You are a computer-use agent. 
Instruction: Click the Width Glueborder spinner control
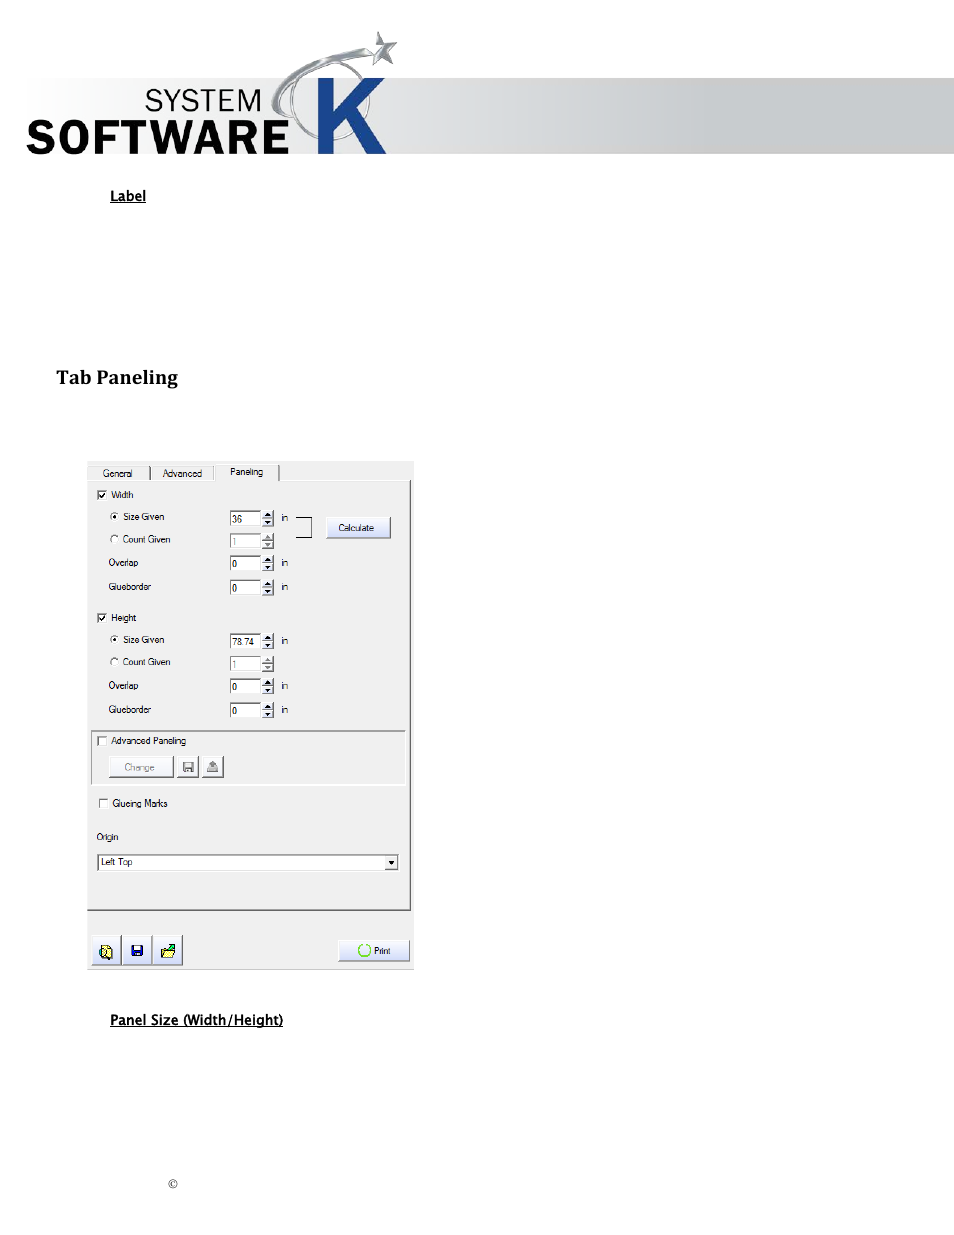click(268, 588)
